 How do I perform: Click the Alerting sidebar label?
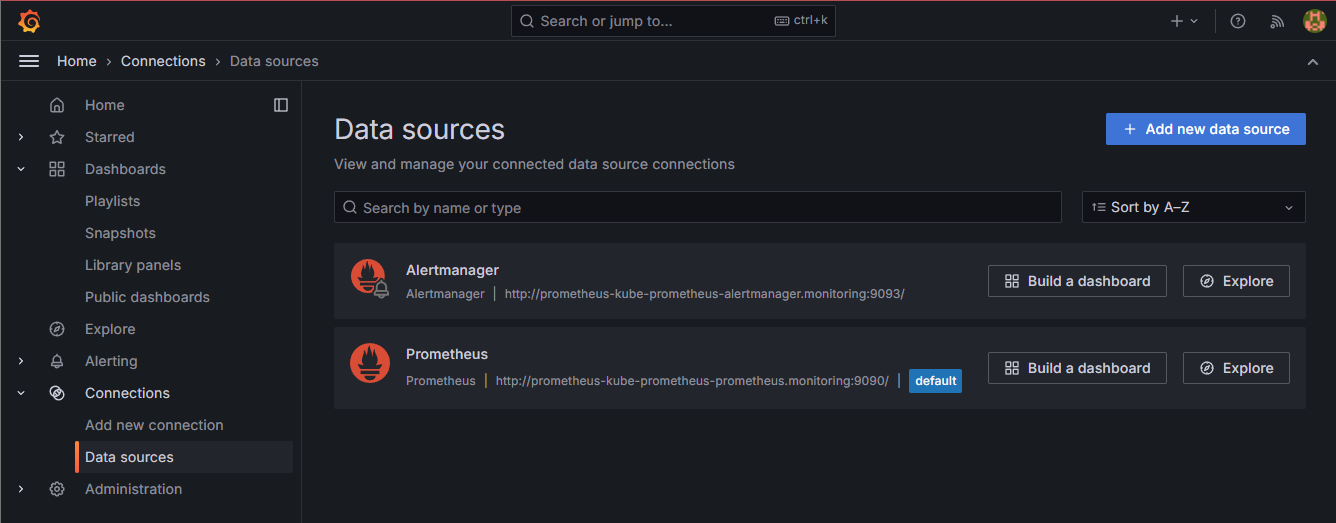[111, 361]
